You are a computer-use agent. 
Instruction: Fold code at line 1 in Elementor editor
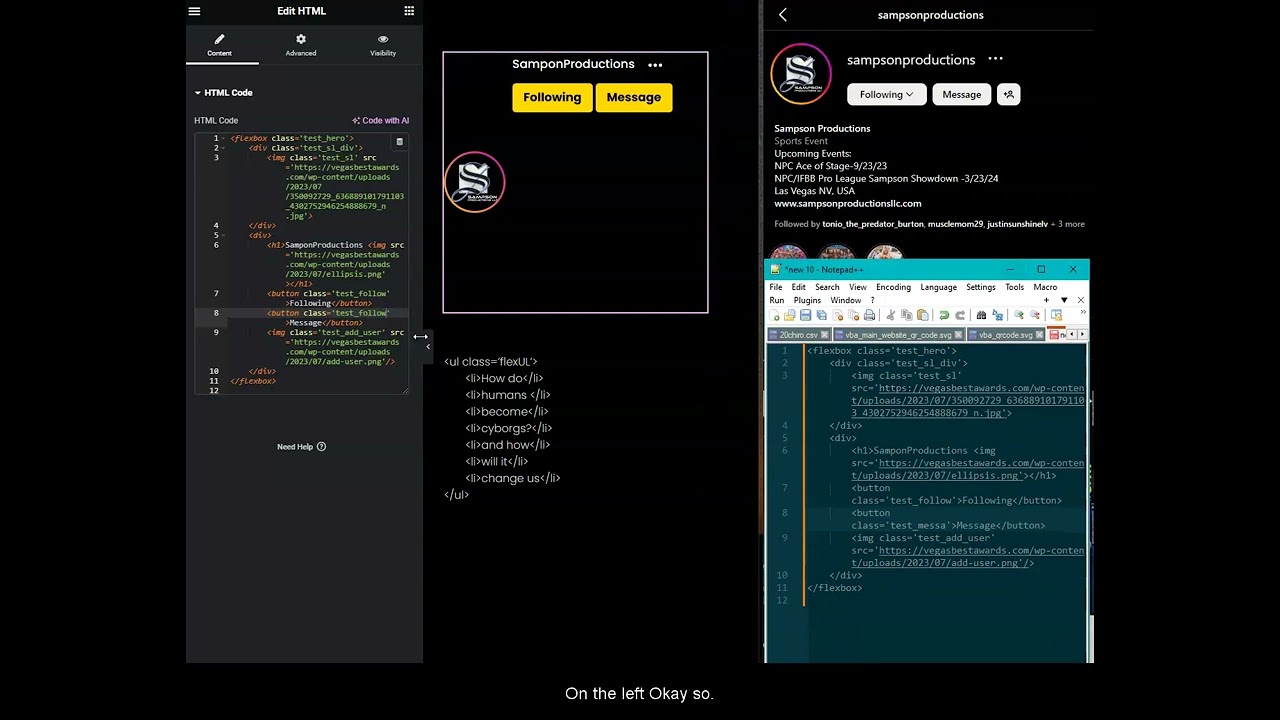(x=223, y=139)
